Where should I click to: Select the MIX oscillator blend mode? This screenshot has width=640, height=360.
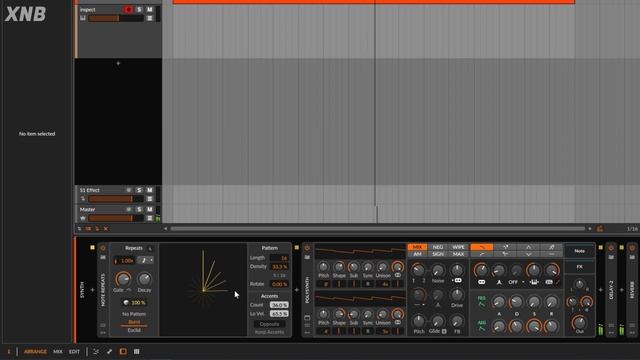418,247
